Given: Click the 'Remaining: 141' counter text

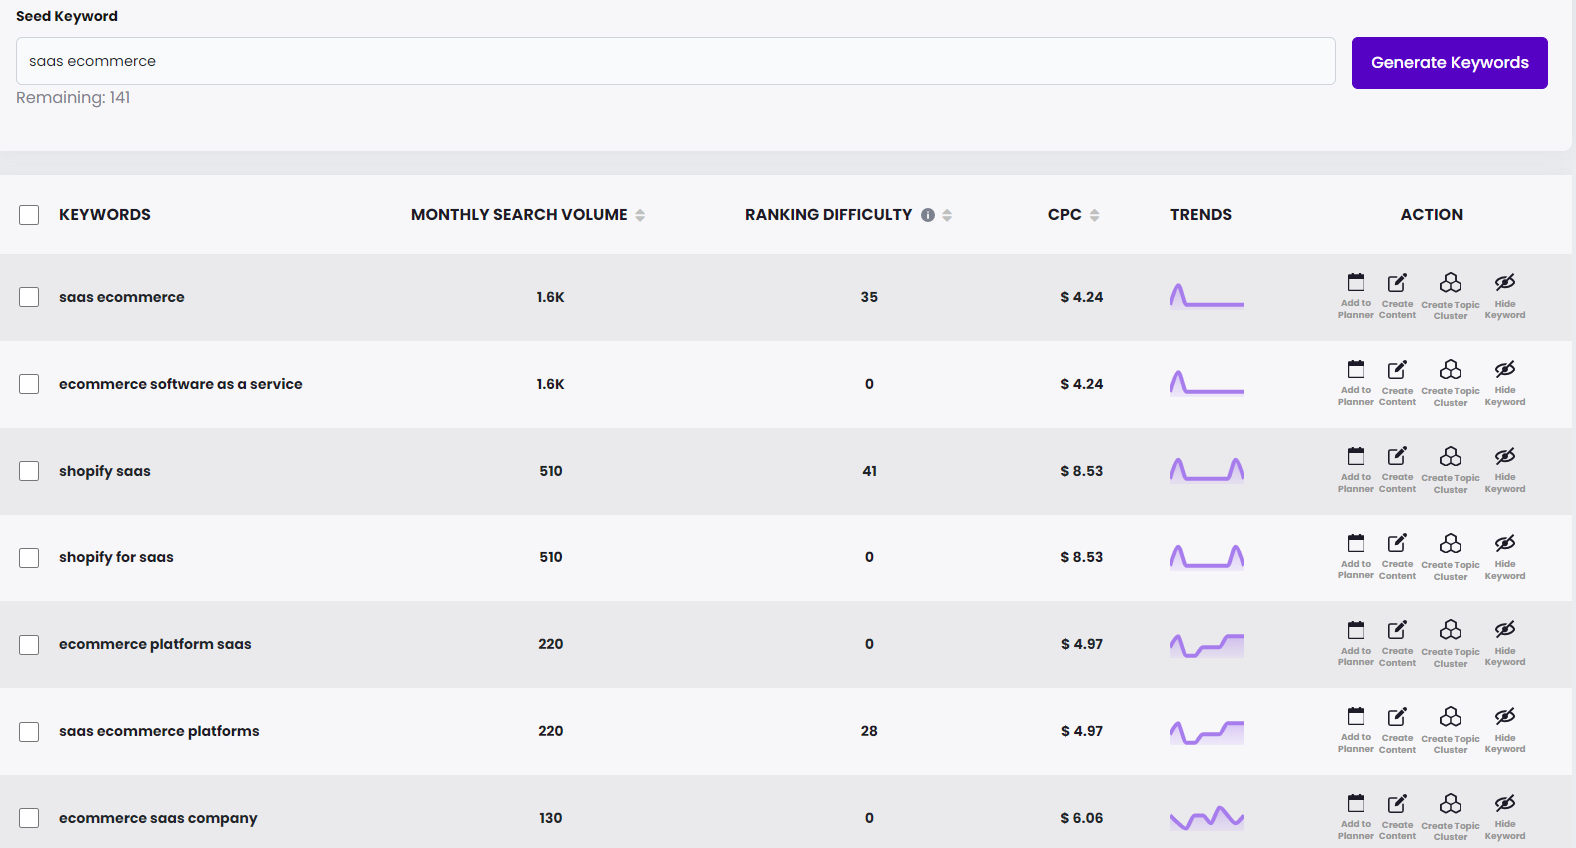Looking at the screenshot, I should (x=73, y=98).
